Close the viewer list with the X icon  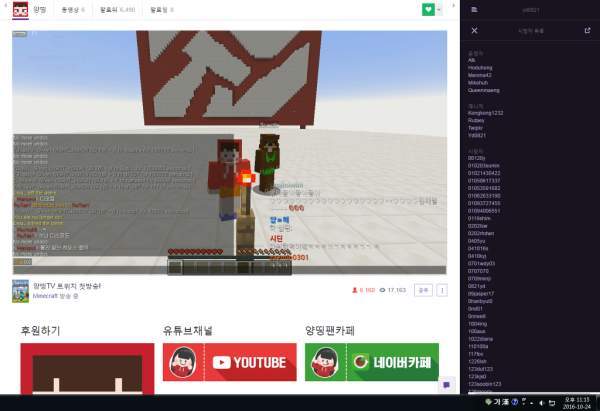tap(474, 31)
